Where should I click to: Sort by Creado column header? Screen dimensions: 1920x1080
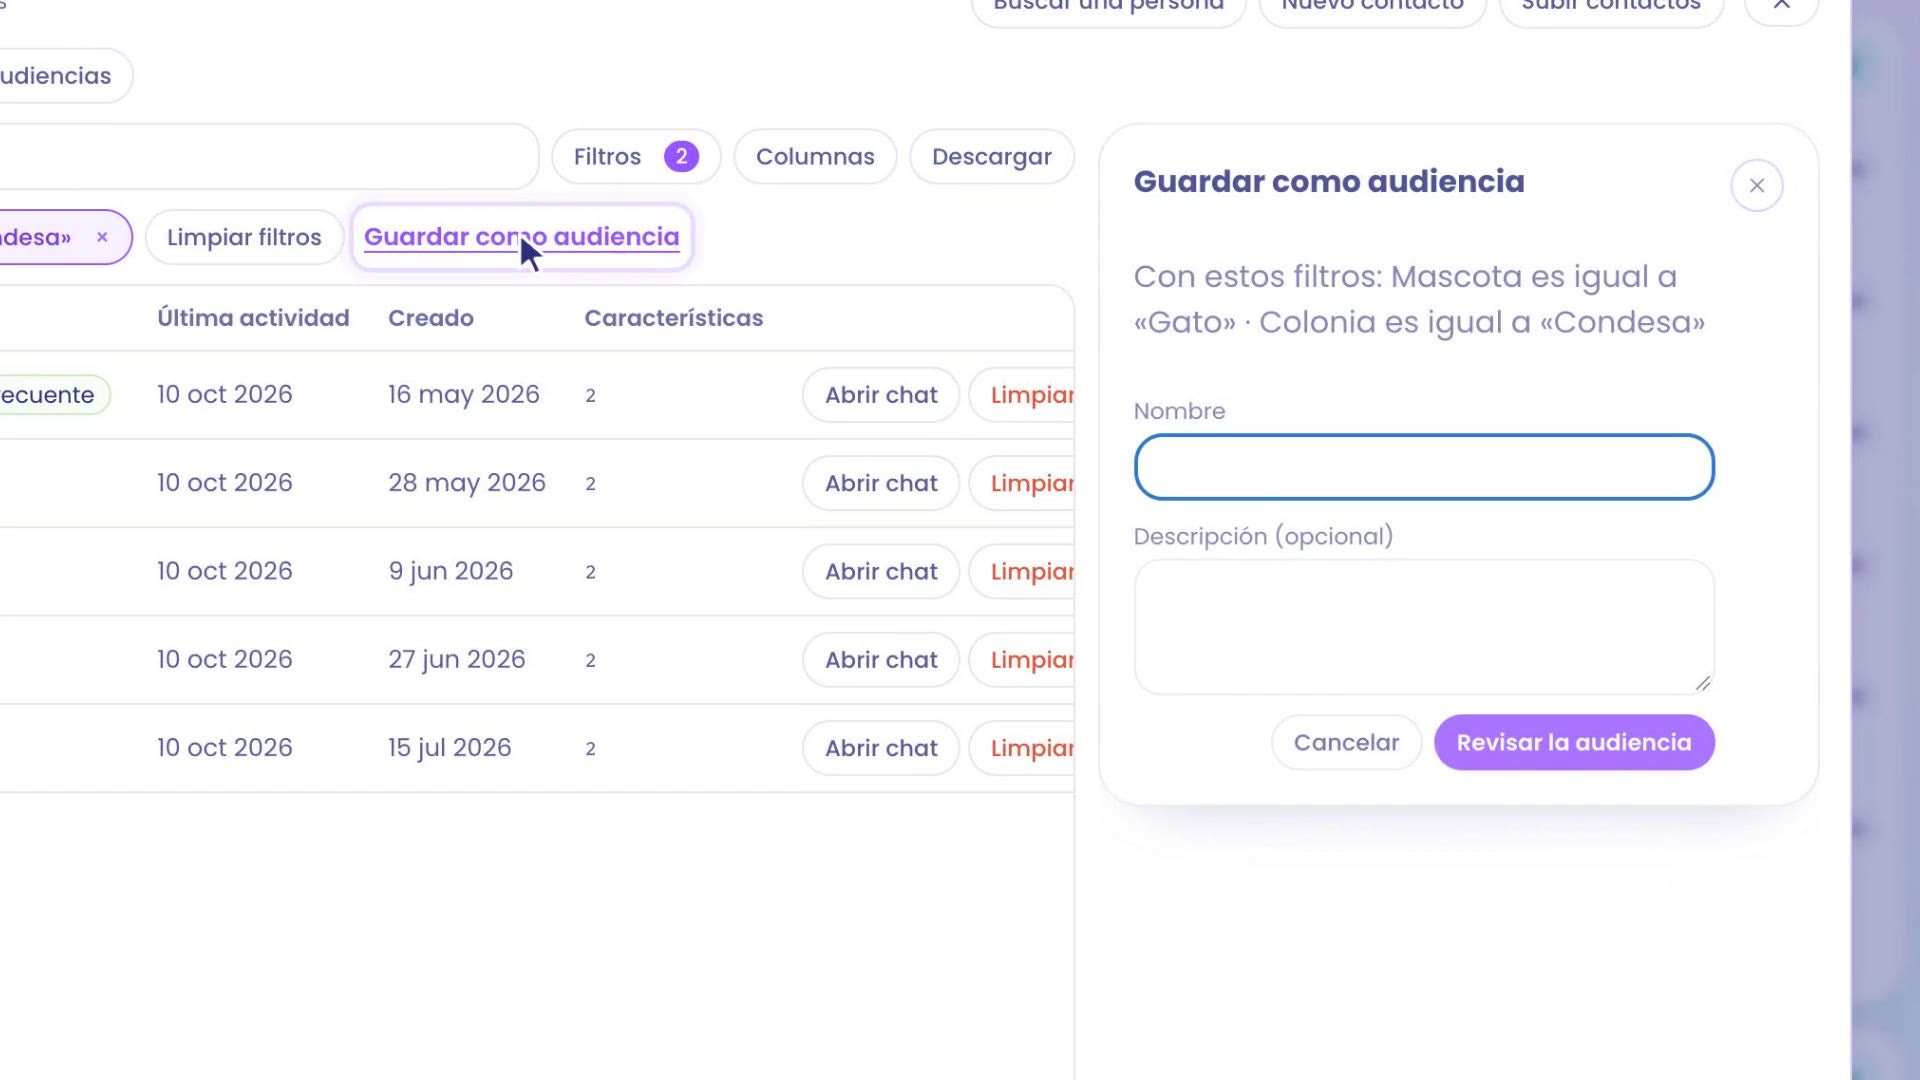click(x=431, y=318)
